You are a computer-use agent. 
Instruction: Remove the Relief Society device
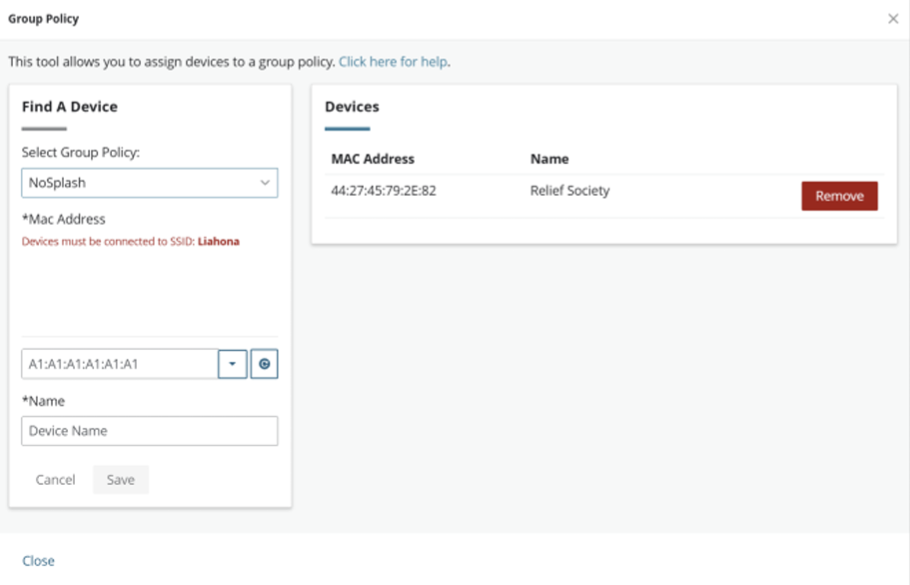(x=839, y=196)
